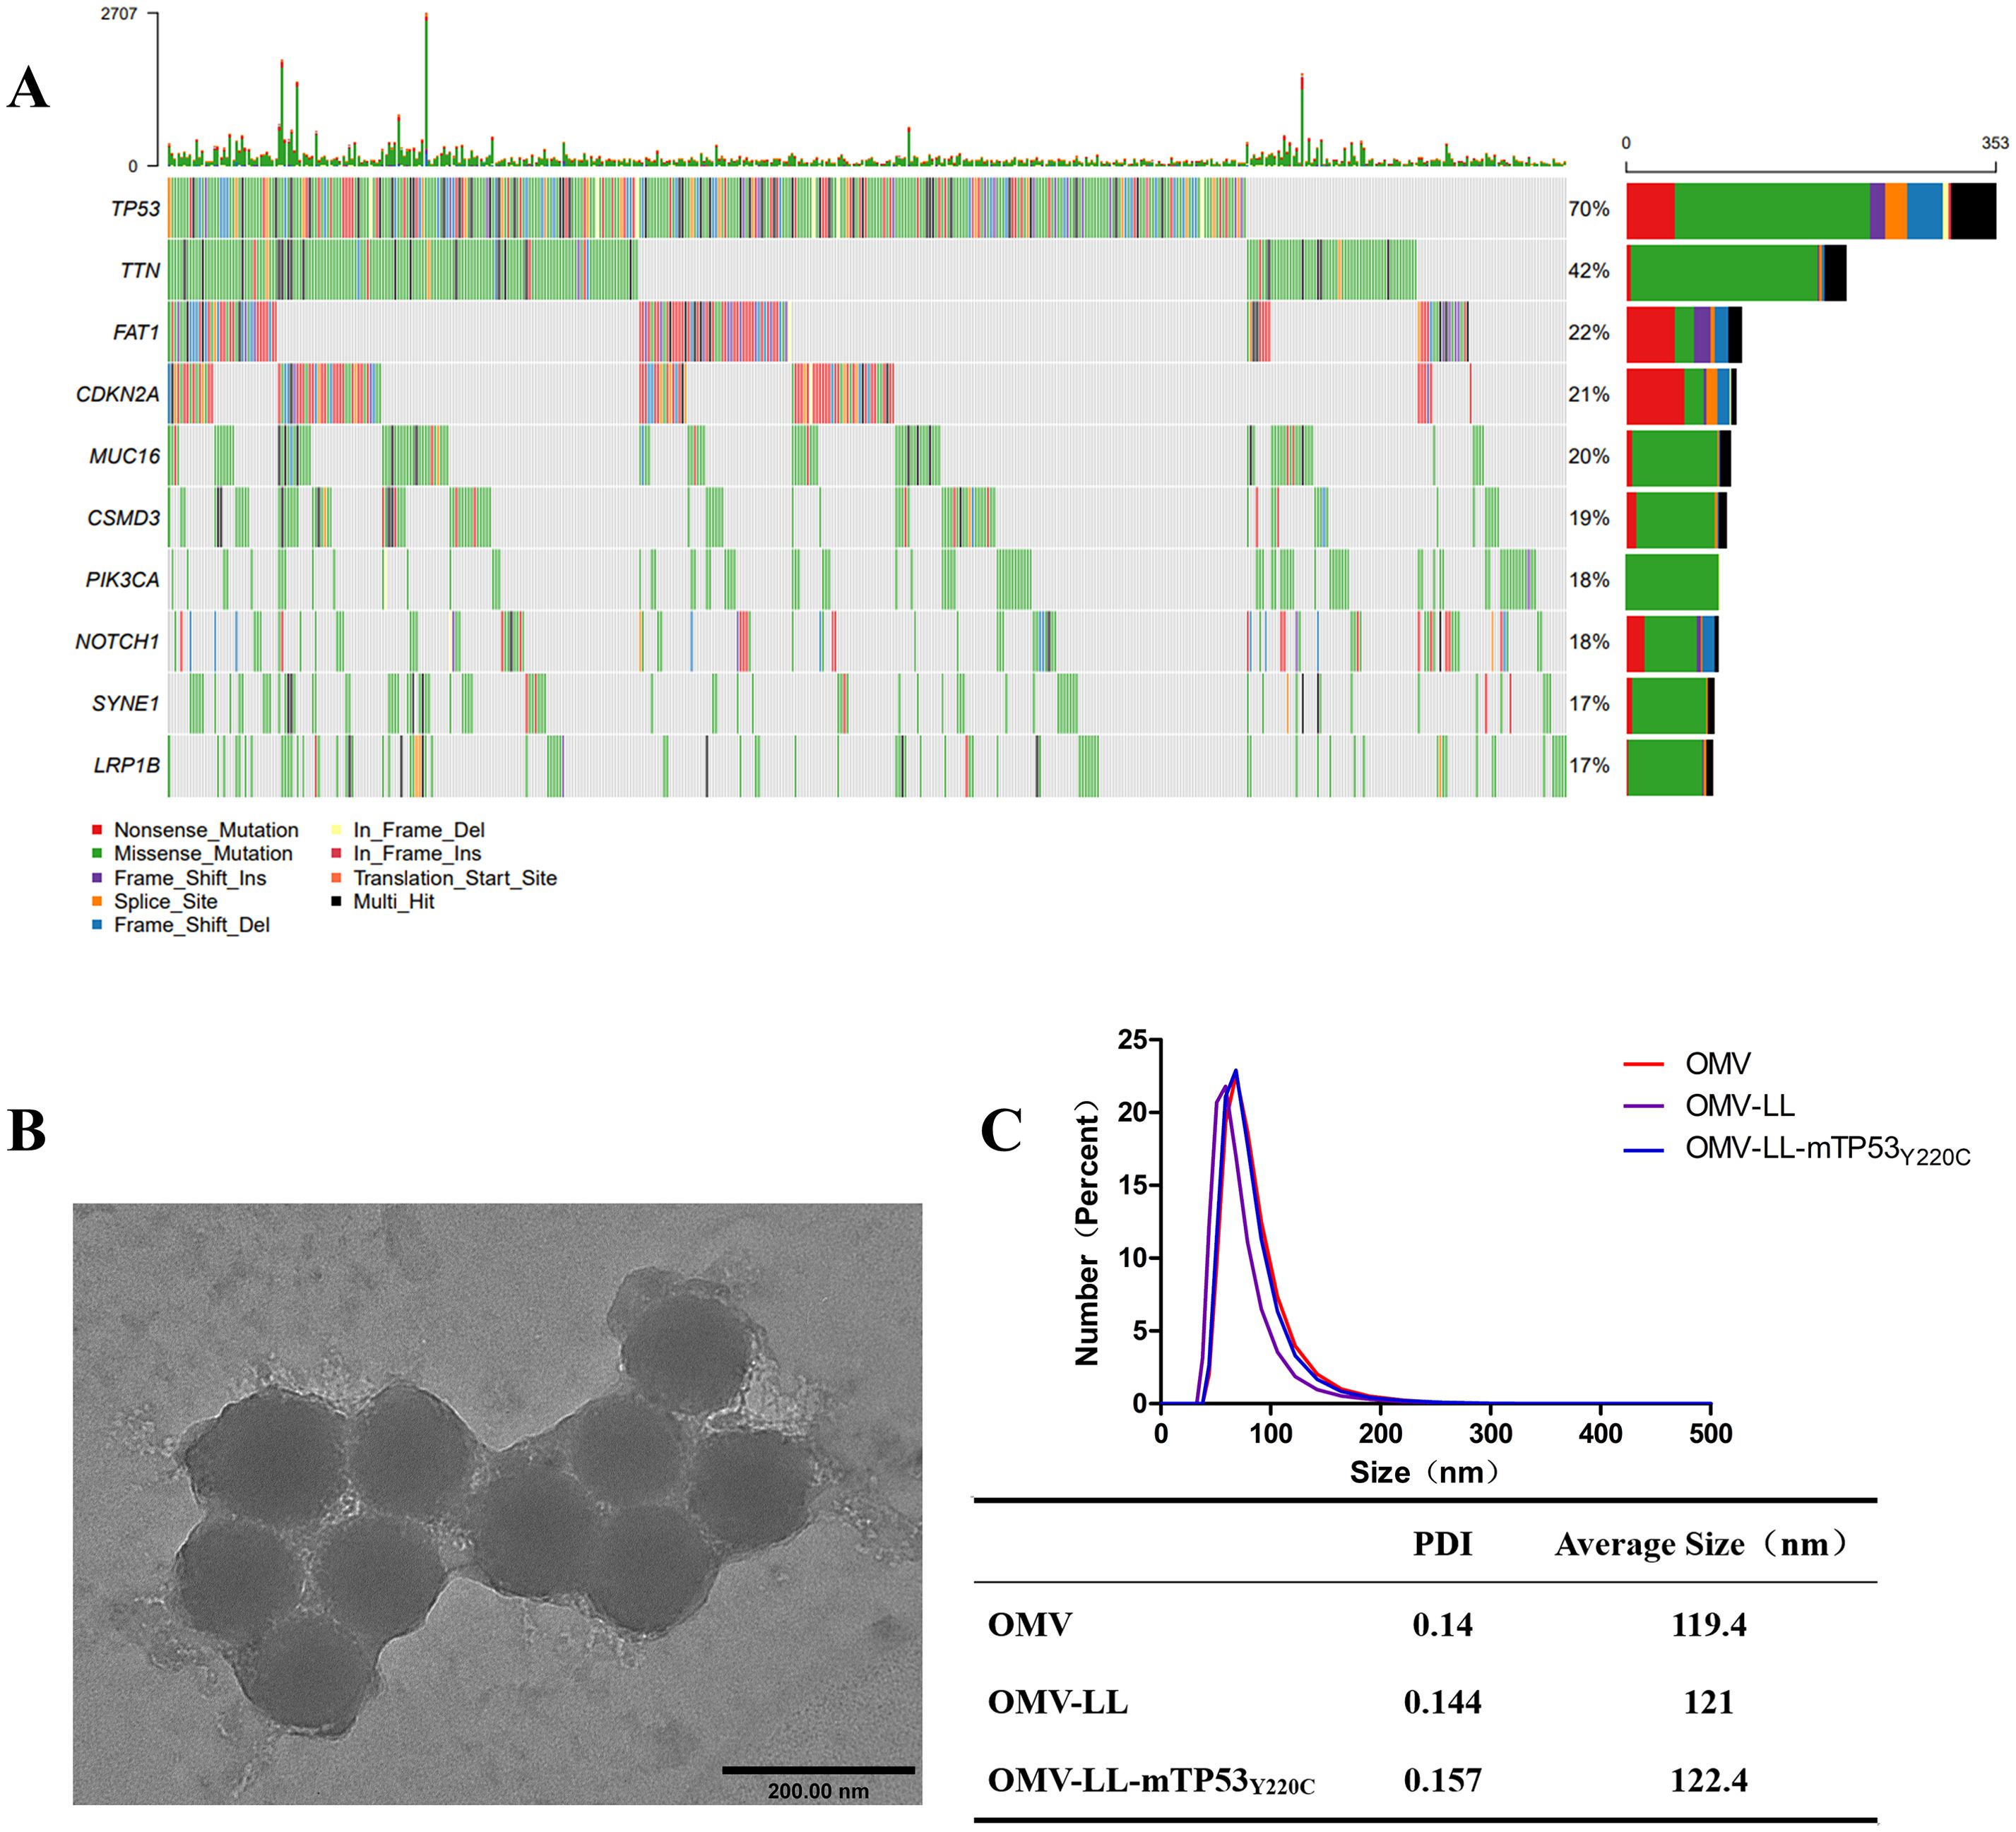The height and width of the screenshot is (1832, 2016).
Task: Click the average size value 122.4
Action: pyautogui.click(x=1709, y=1780)
